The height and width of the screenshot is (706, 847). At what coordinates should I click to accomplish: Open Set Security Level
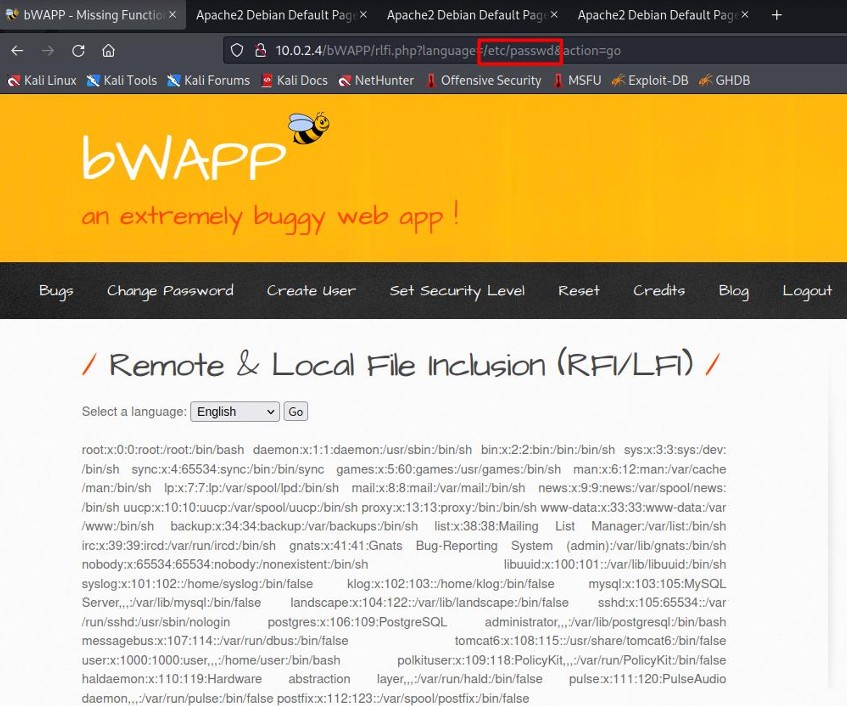457,291
